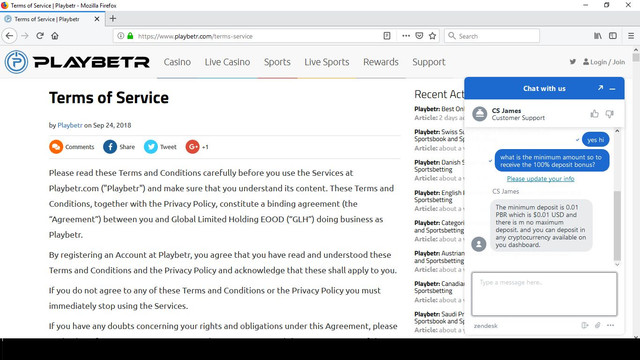Click chat scrollbar up arrow
Screen dimensions: 640x360
tap(617, 131)
